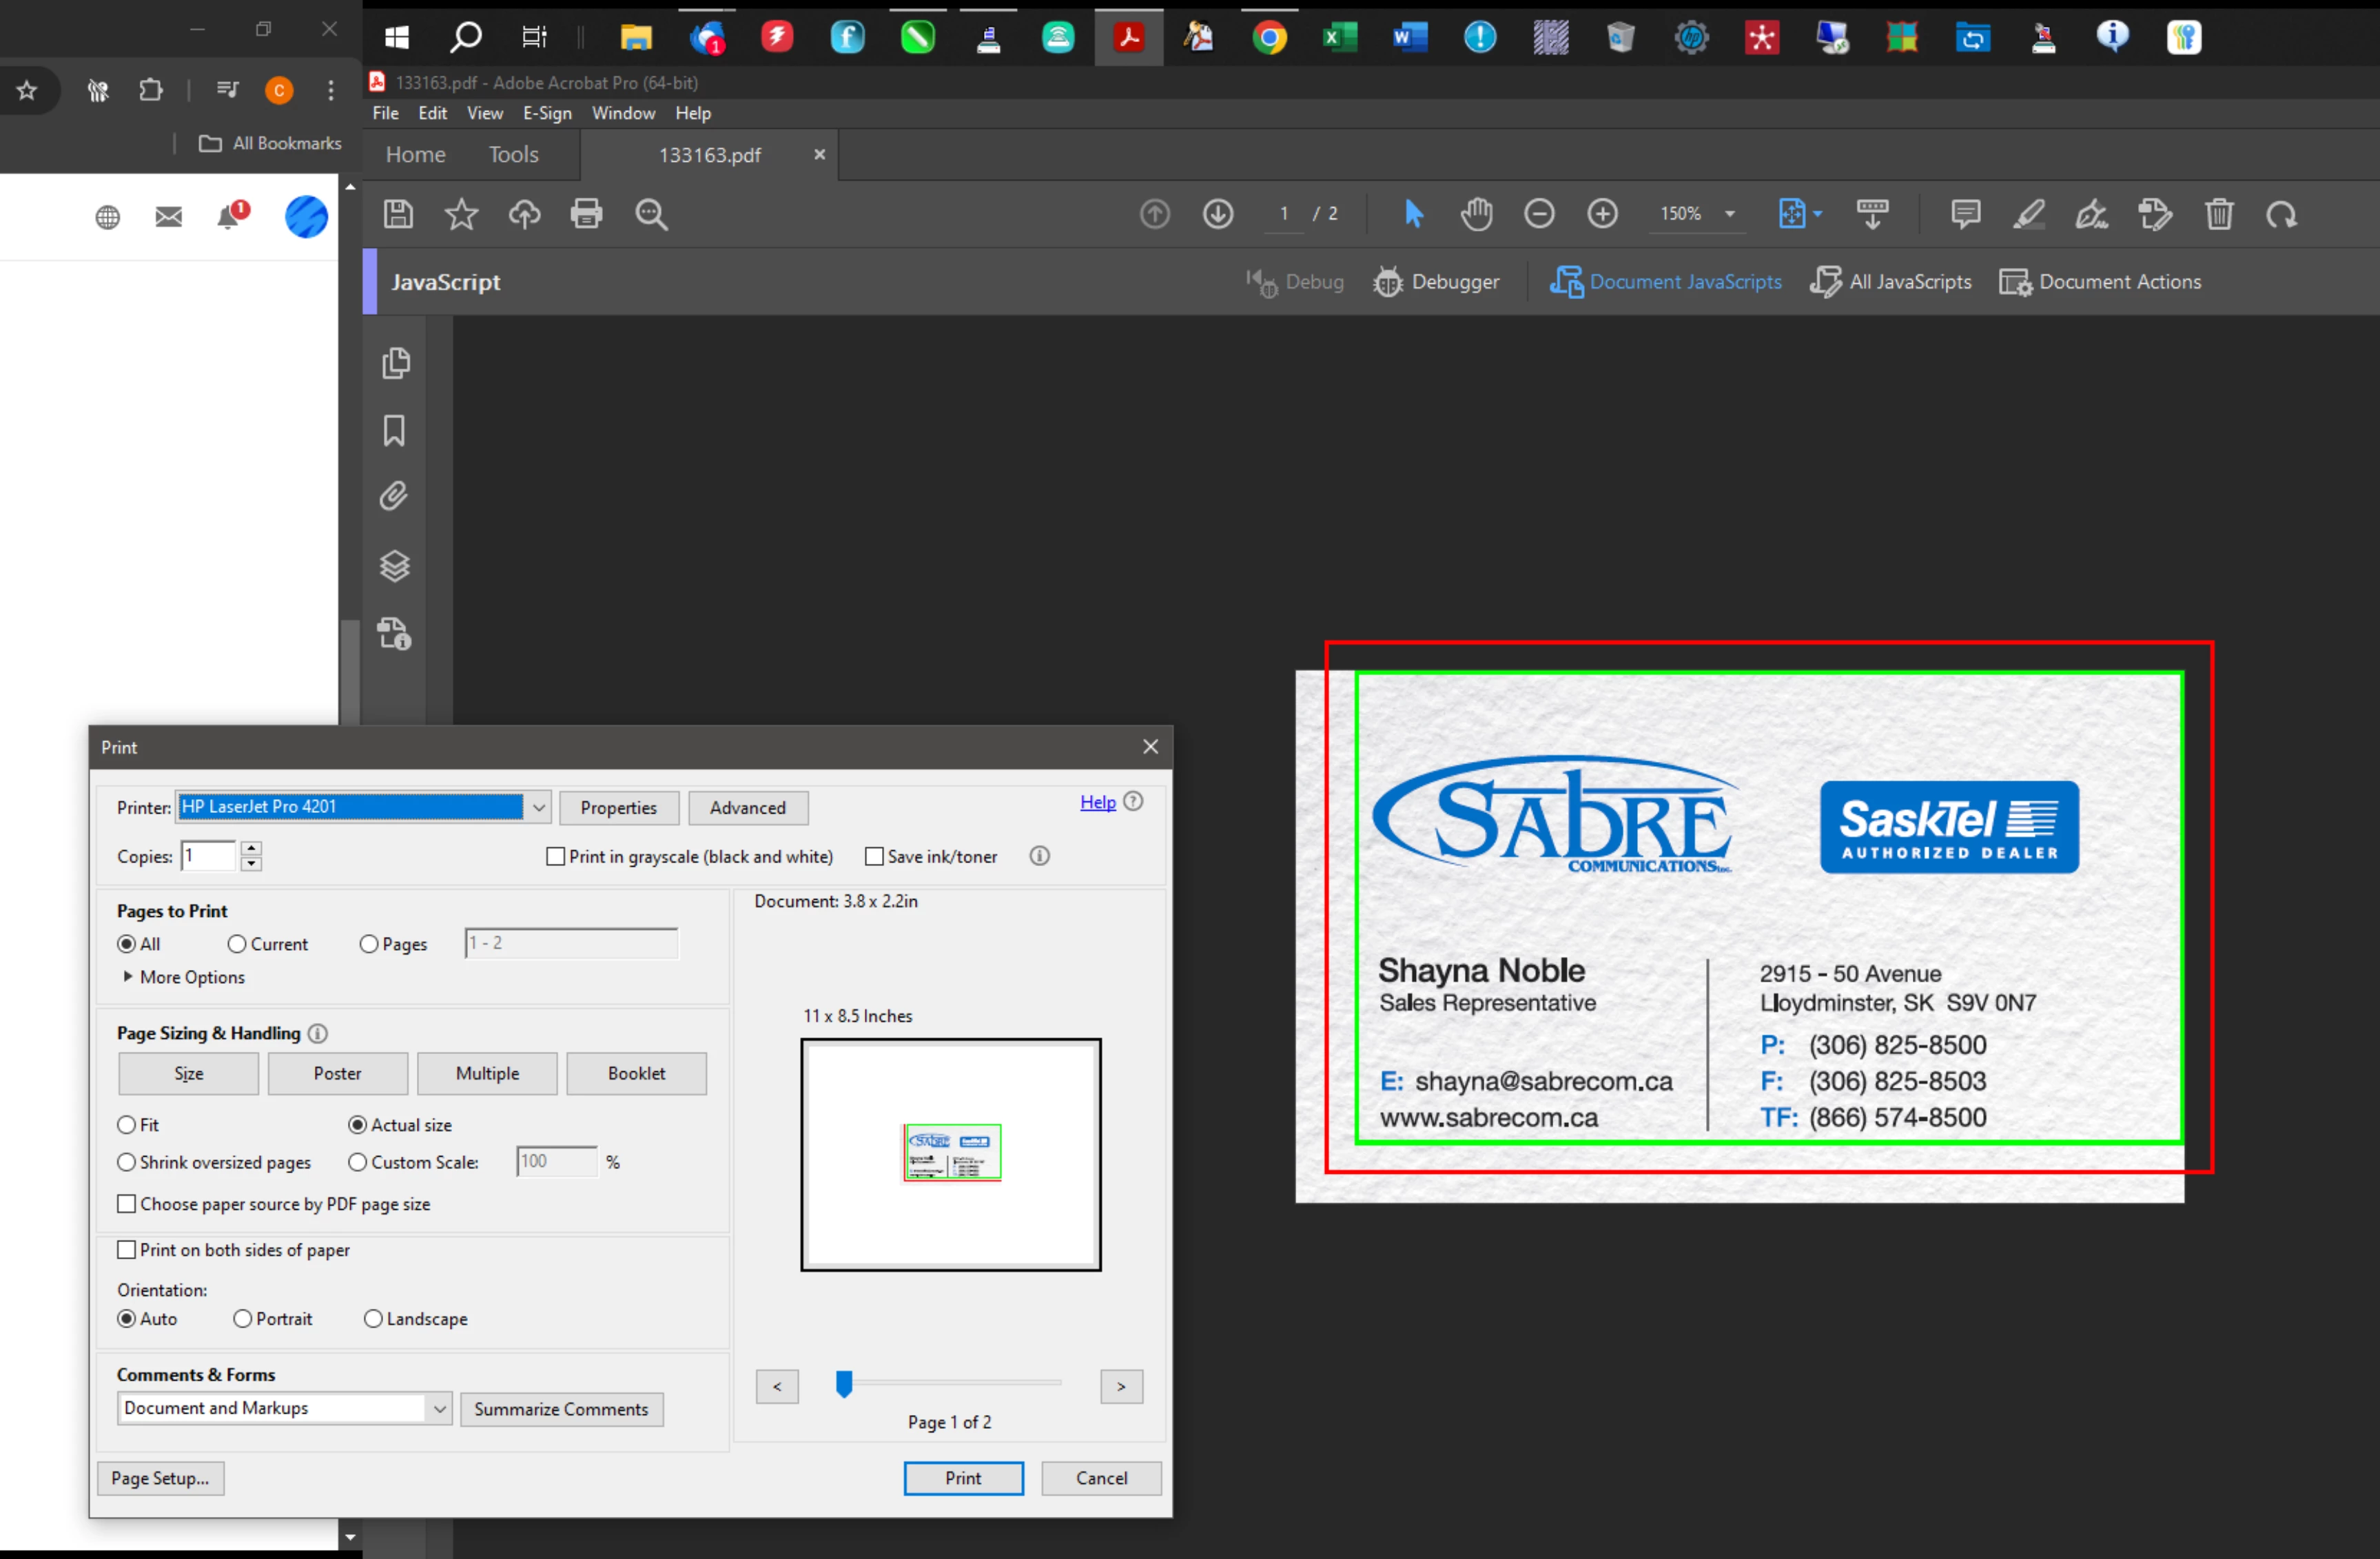The height and width of the screenshot is (1559, 2380).
Task: Open the Layers side panel
Action: coord(394,566)
